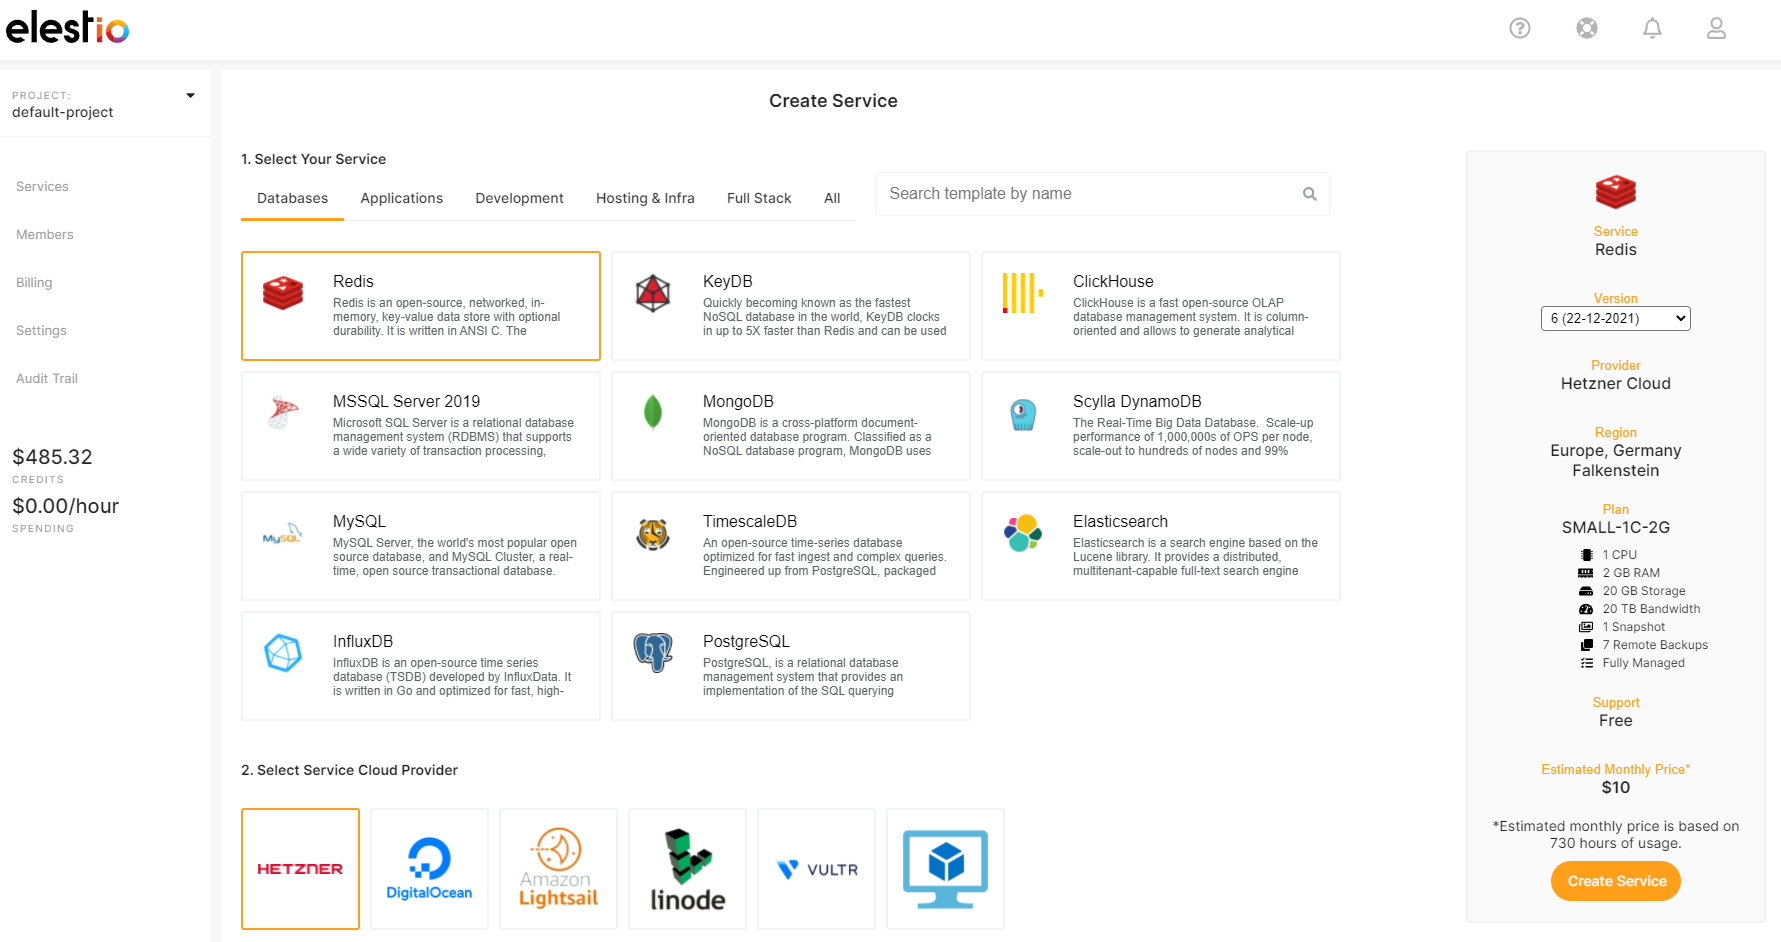Switch to the Hosting & Infra tab
1781x942 pixels.
click(645, 198)
